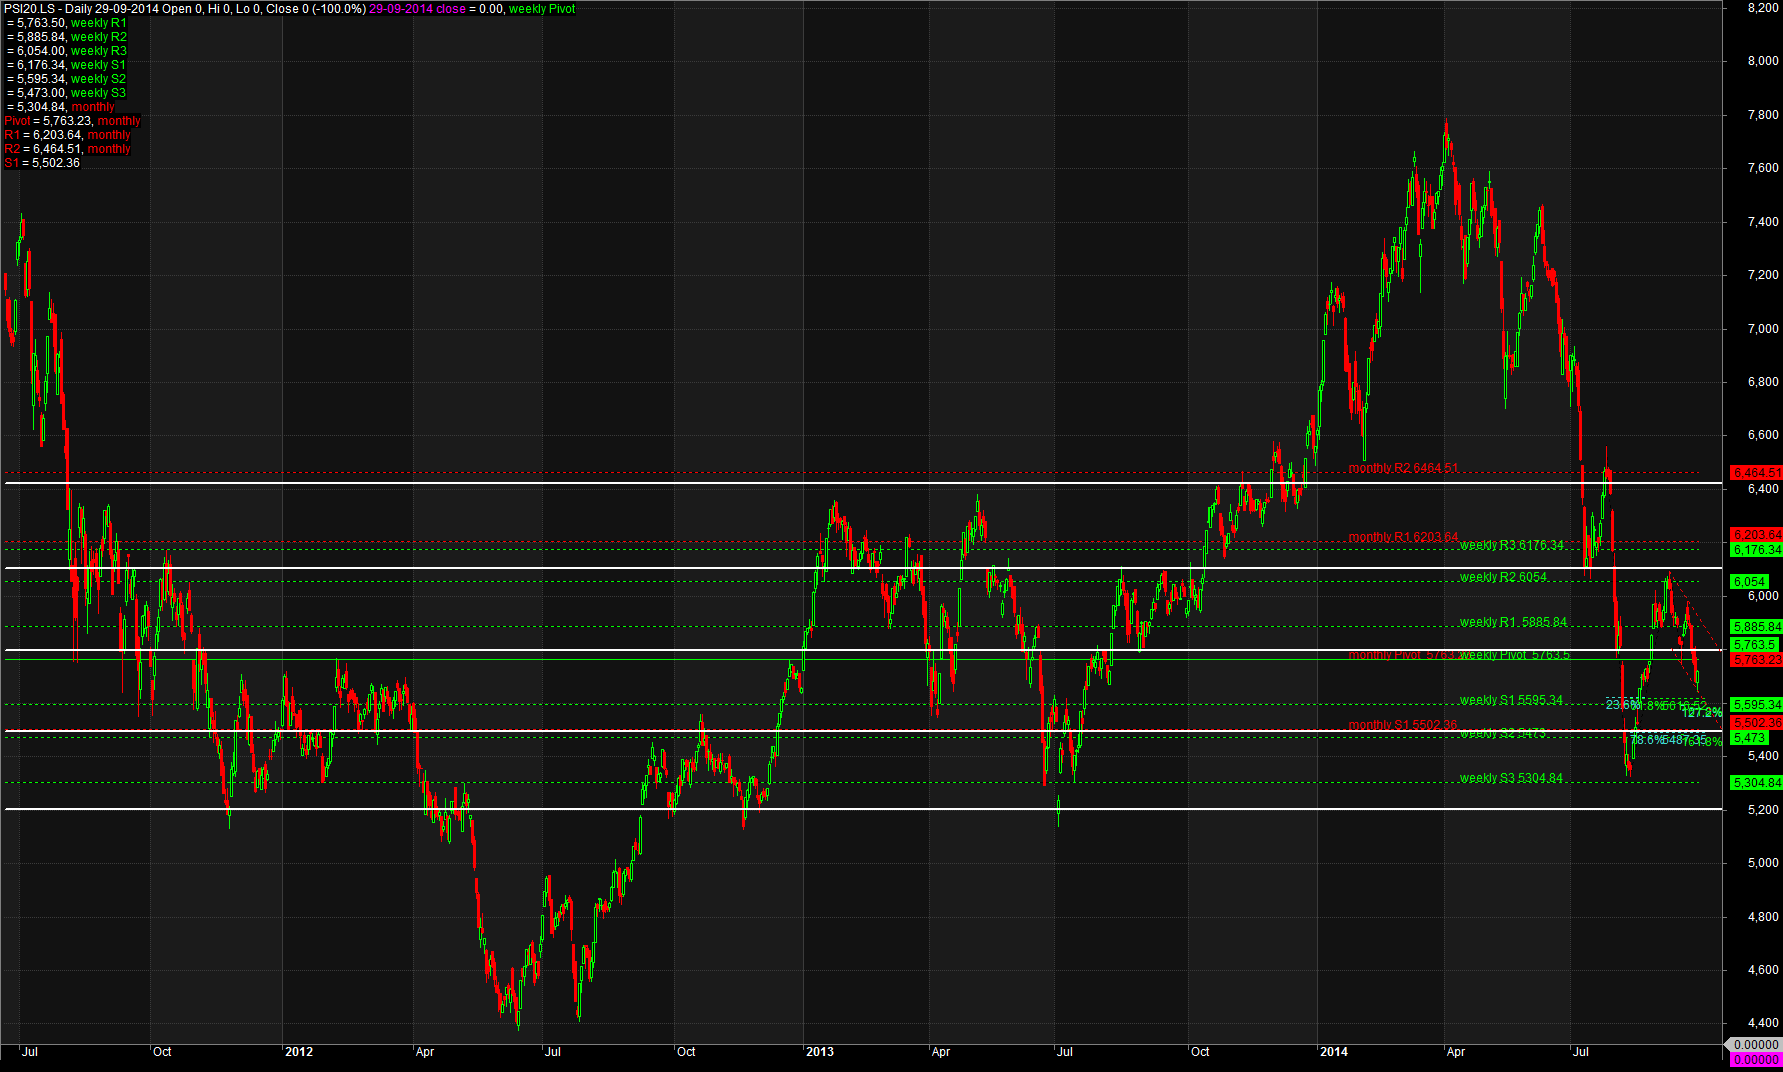
Task: Select the green 6,054 price-axis tag
Action: pyautogui.click(x=1750, y=582)
